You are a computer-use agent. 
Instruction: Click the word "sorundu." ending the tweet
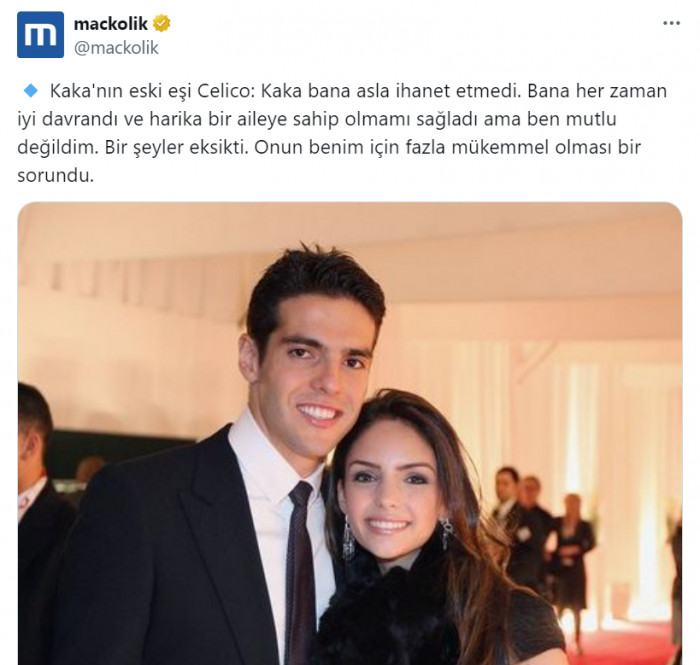[x=56, y=175]
